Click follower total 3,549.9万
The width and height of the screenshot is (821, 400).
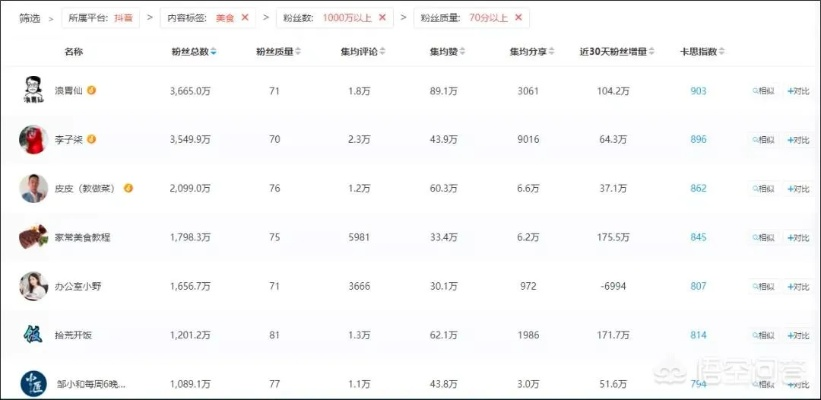(190, 140)
